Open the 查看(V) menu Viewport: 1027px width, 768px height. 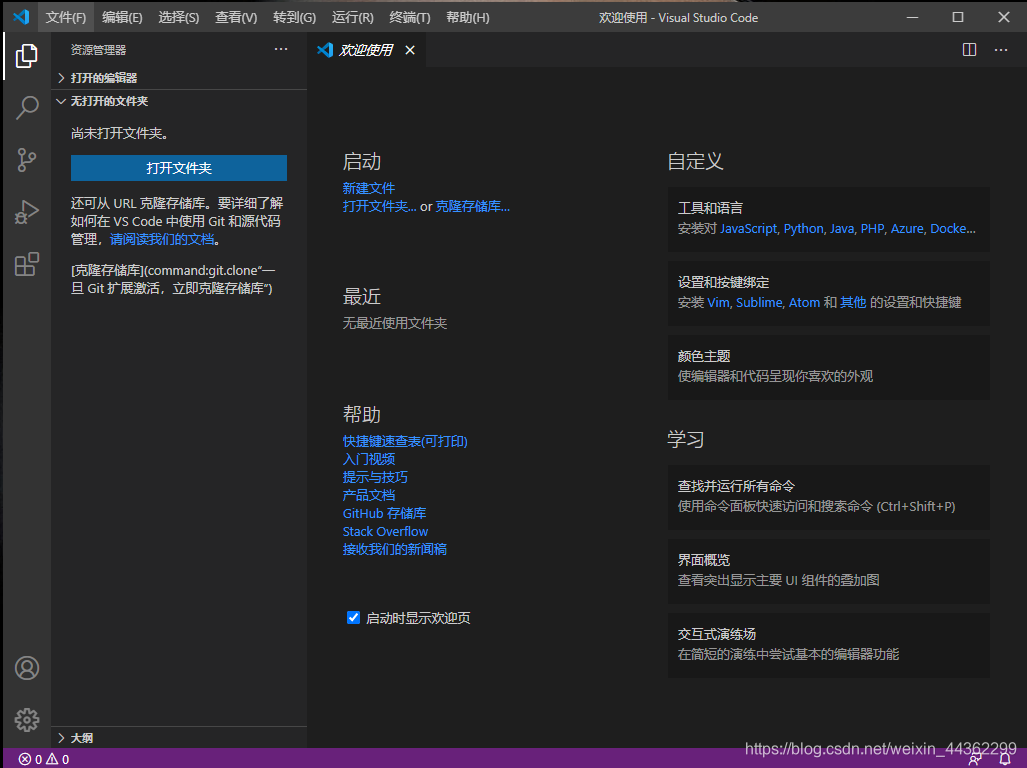pos(236,18)
